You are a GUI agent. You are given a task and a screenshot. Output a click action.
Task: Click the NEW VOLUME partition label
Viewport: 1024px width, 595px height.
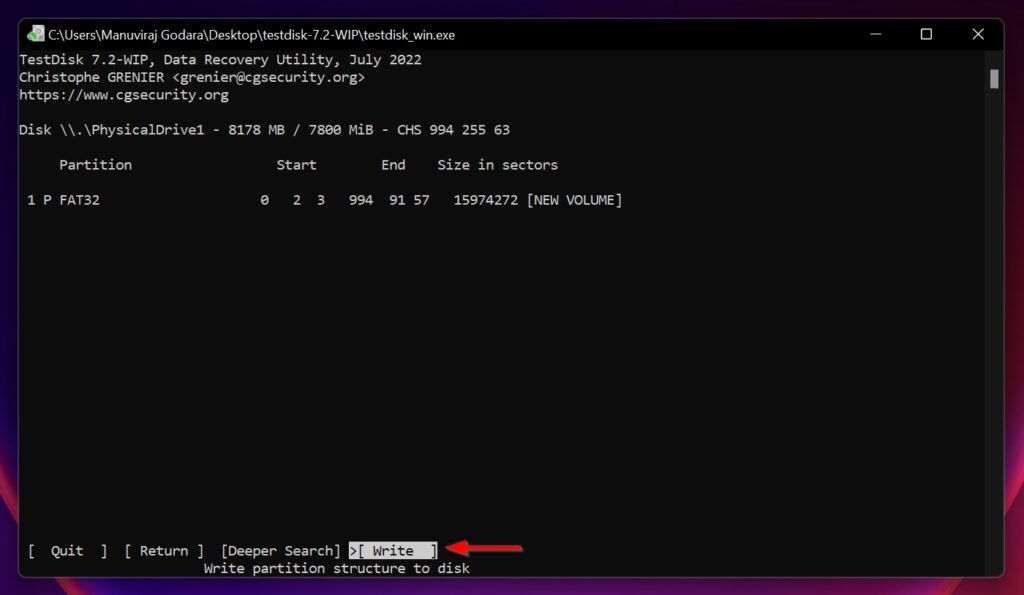pos(575,199)
